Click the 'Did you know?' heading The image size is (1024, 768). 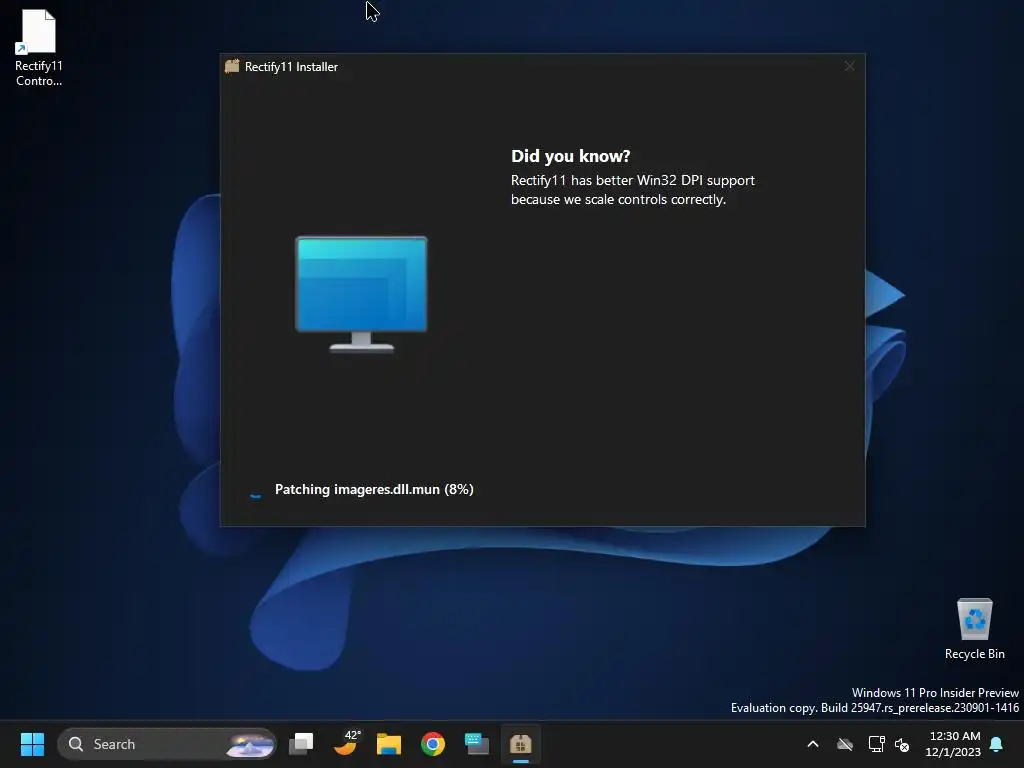[x=570, y=156]
